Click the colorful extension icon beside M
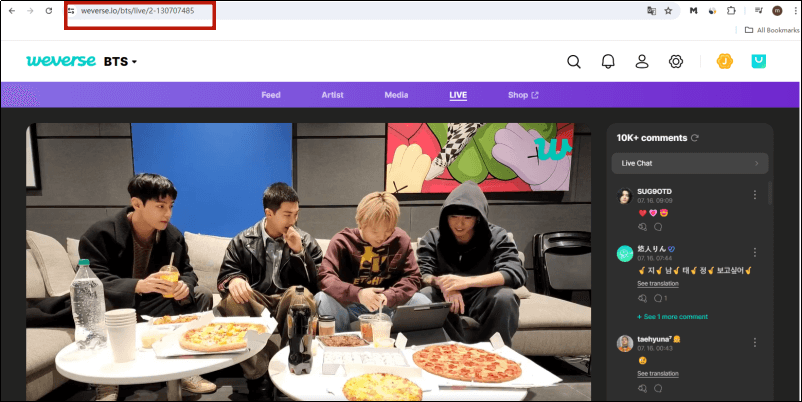 tap(712, 11)
